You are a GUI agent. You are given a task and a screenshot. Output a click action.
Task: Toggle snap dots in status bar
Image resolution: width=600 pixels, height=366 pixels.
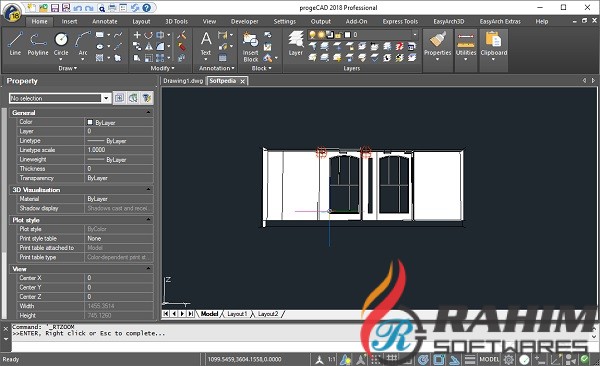[376, 359]
